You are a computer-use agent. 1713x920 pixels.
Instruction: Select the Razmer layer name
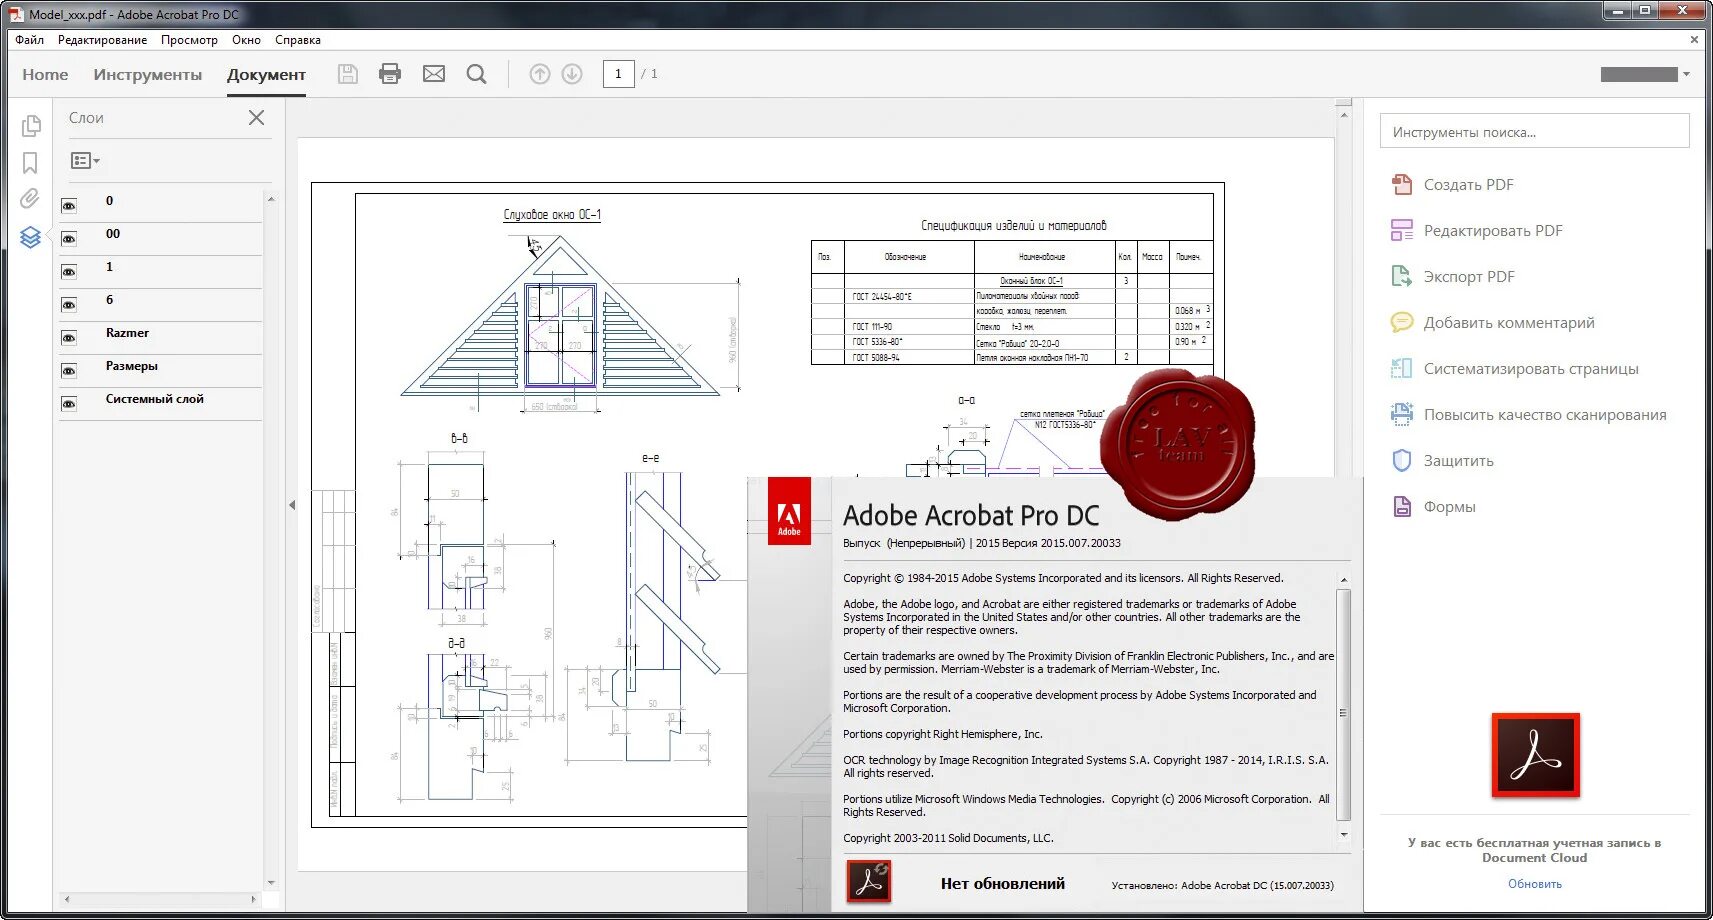click(x=127, y=333)
